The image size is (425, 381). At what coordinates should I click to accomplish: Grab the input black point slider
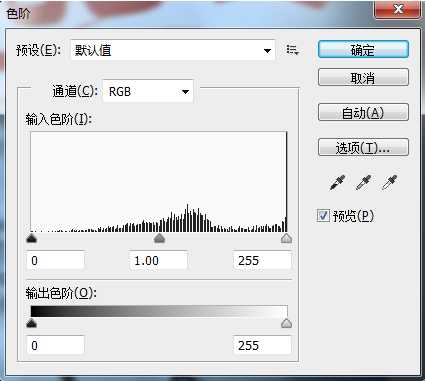(x=32, y=238)
